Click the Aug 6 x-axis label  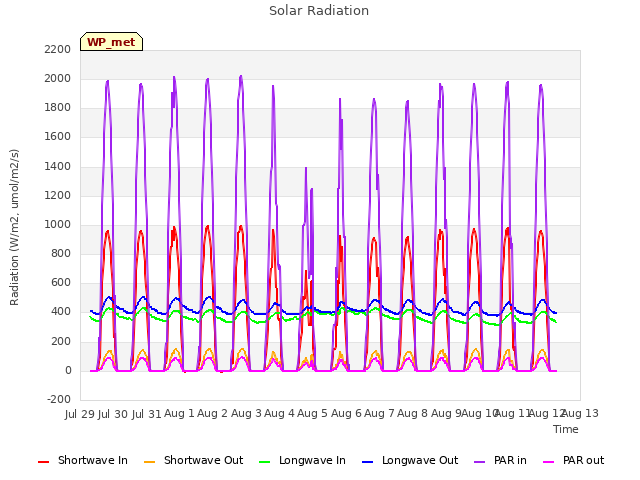pyautogui.click(x=346, y=413)
